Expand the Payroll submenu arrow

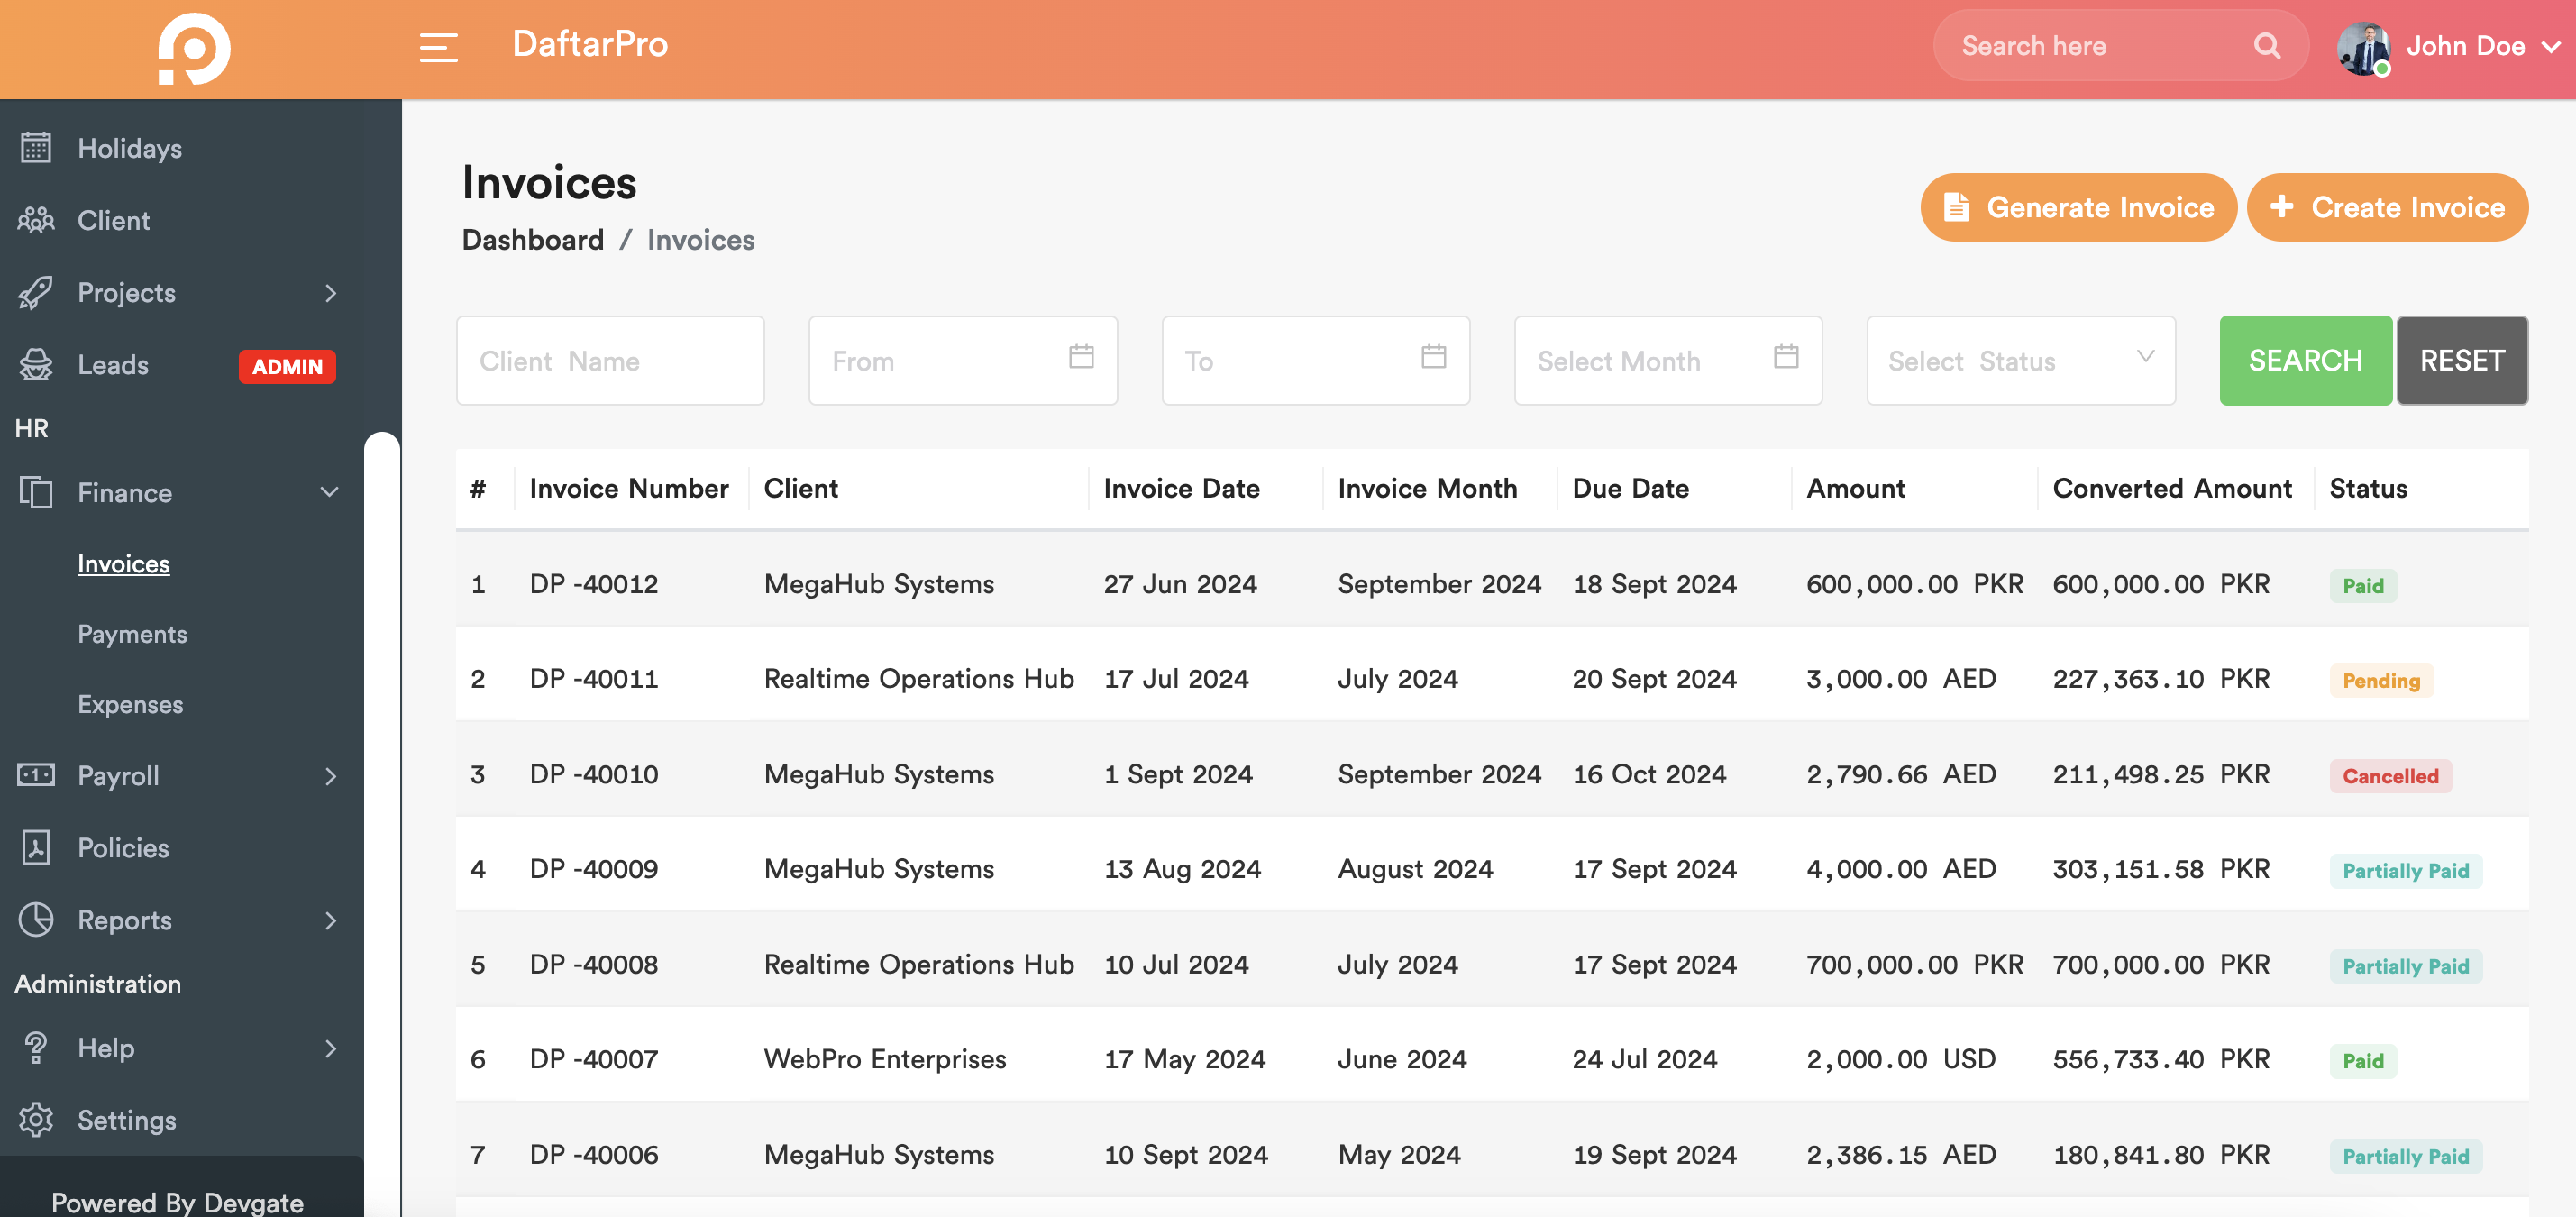(330, 776)
